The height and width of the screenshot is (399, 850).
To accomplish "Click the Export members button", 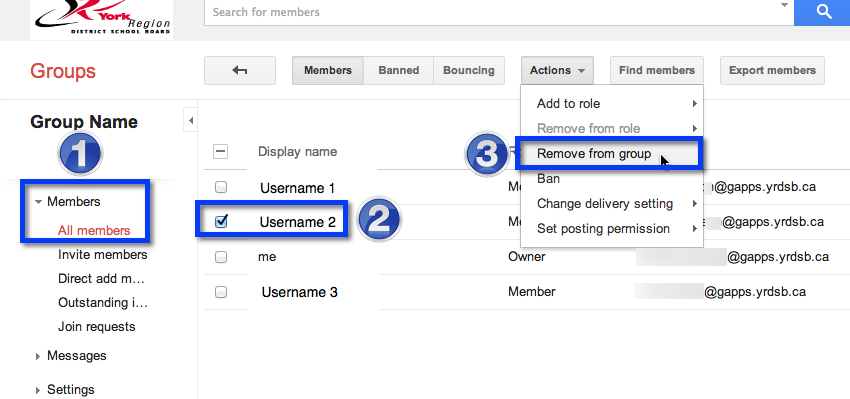I will 772,70.
